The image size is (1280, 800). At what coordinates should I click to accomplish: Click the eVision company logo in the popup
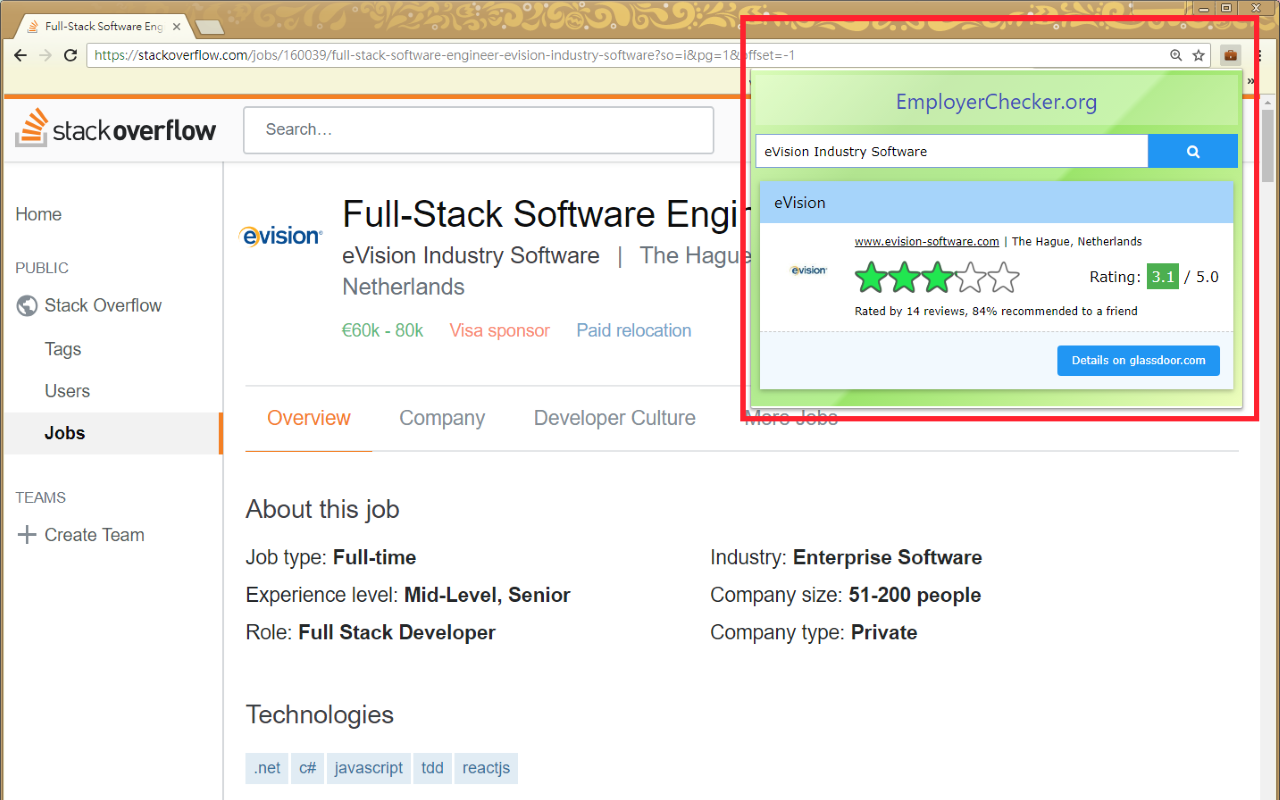click(x=808, y=269)
